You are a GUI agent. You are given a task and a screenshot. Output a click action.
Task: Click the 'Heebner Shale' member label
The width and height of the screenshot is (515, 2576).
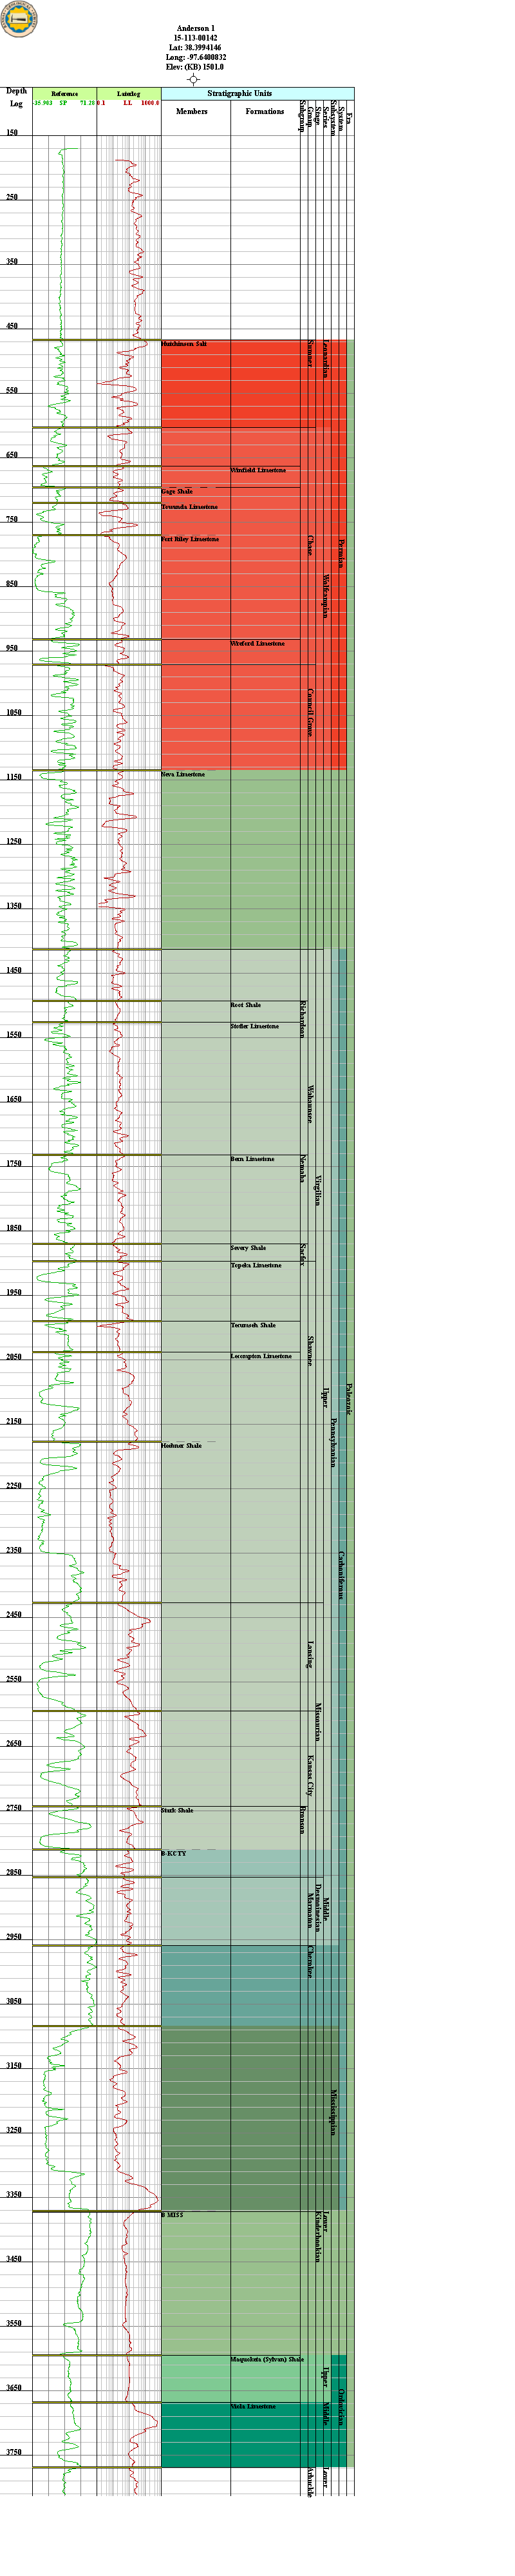point(181,1446)
